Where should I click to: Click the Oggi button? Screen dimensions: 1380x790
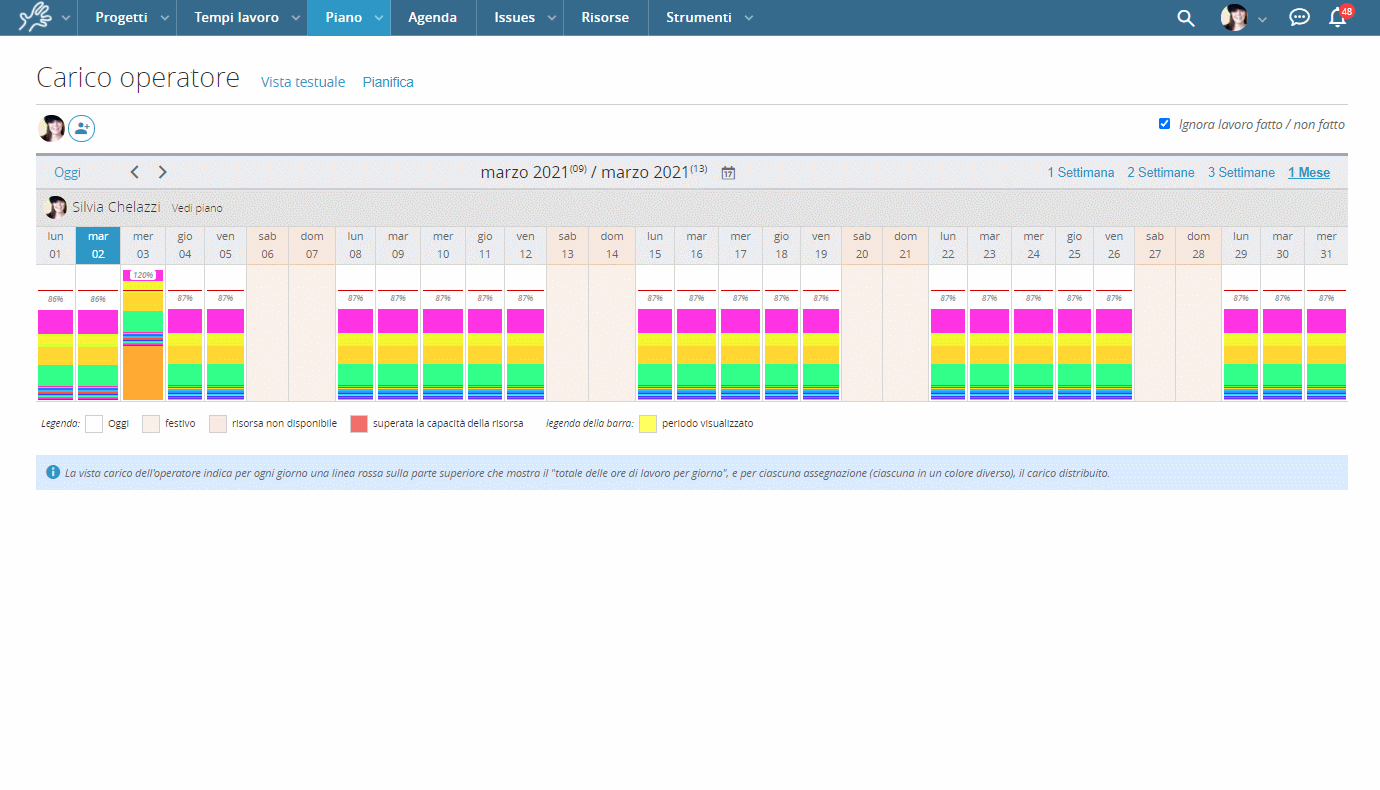67,173
